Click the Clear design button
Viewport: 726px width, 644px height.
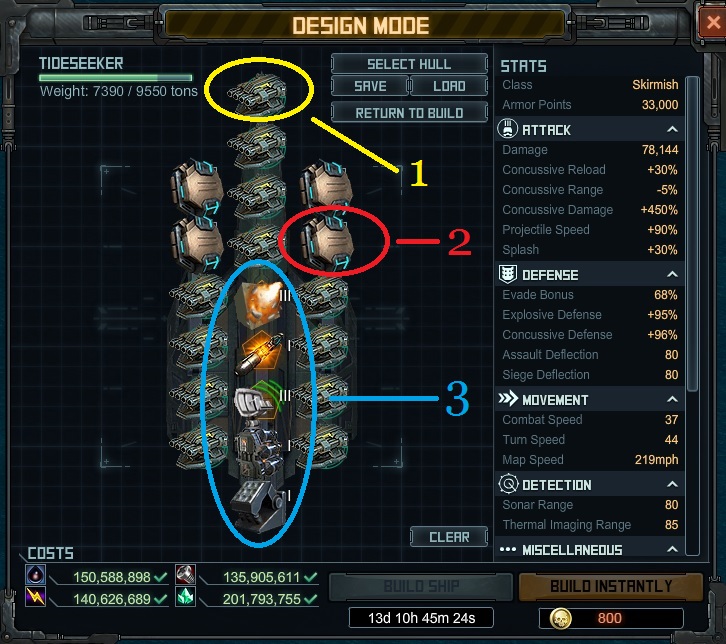point(449,537)
